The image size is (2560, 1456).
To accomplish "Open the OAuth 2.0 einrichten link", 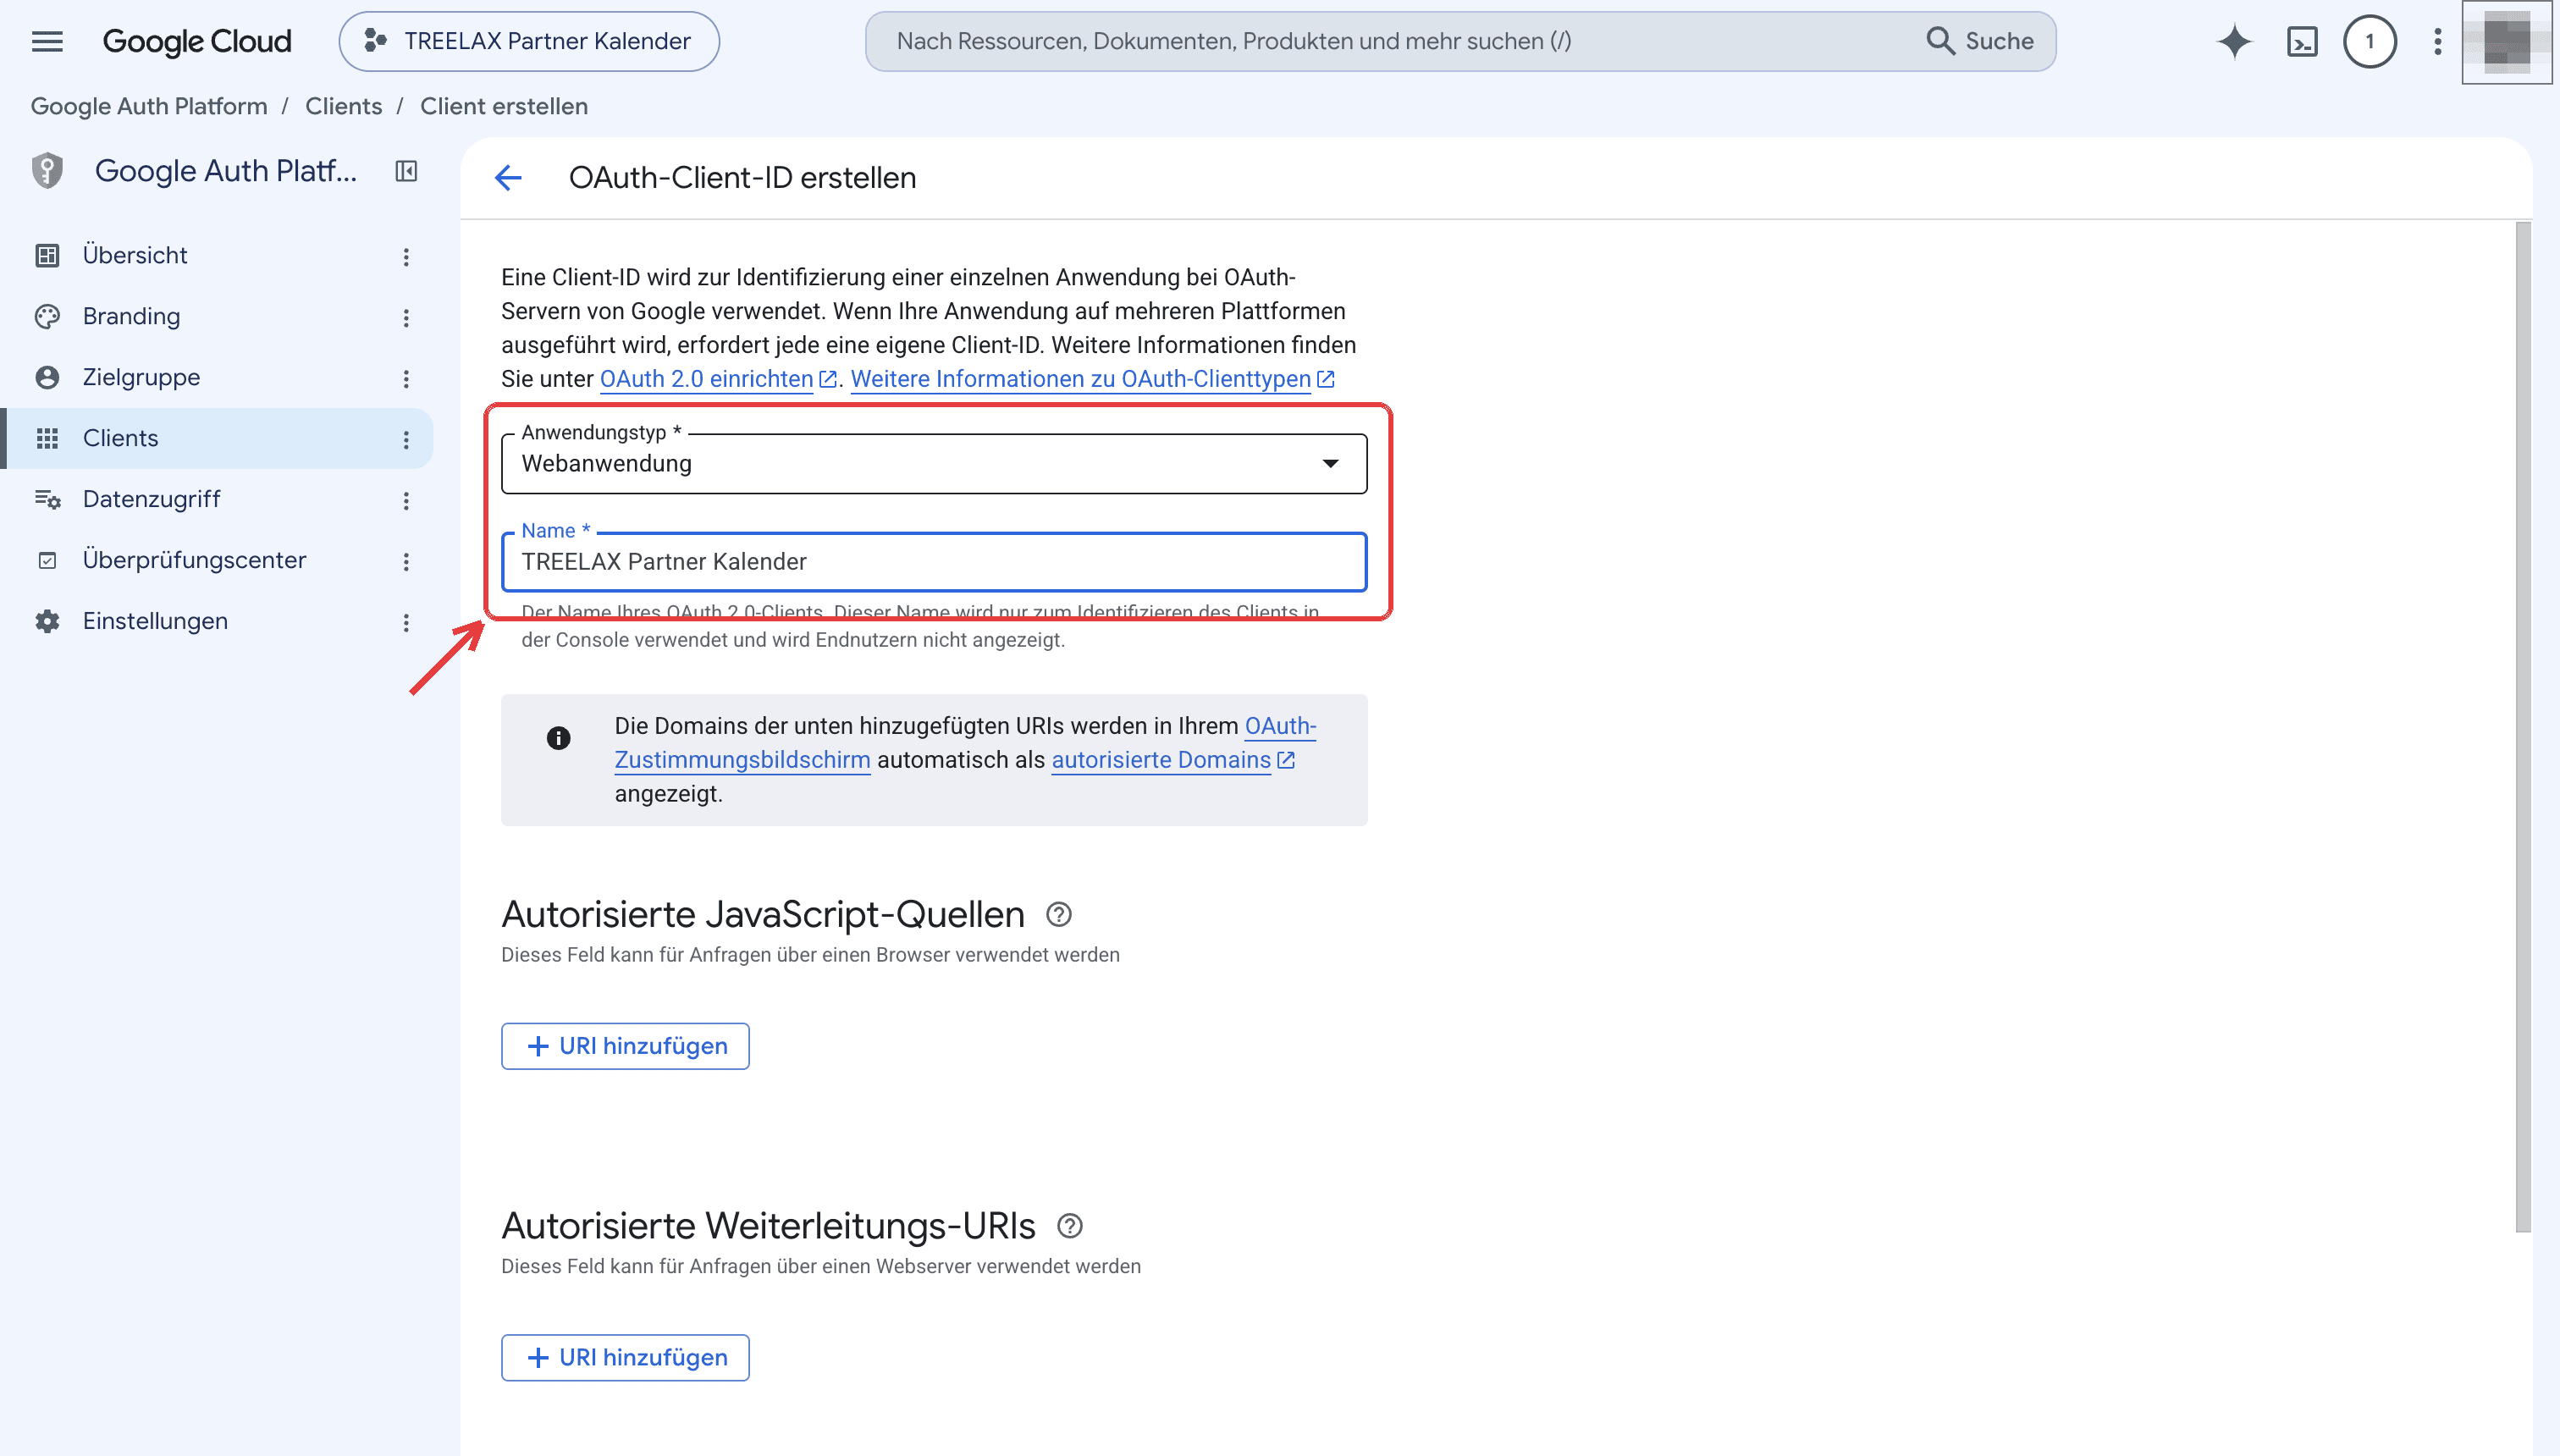I will (x=718, y=380).
